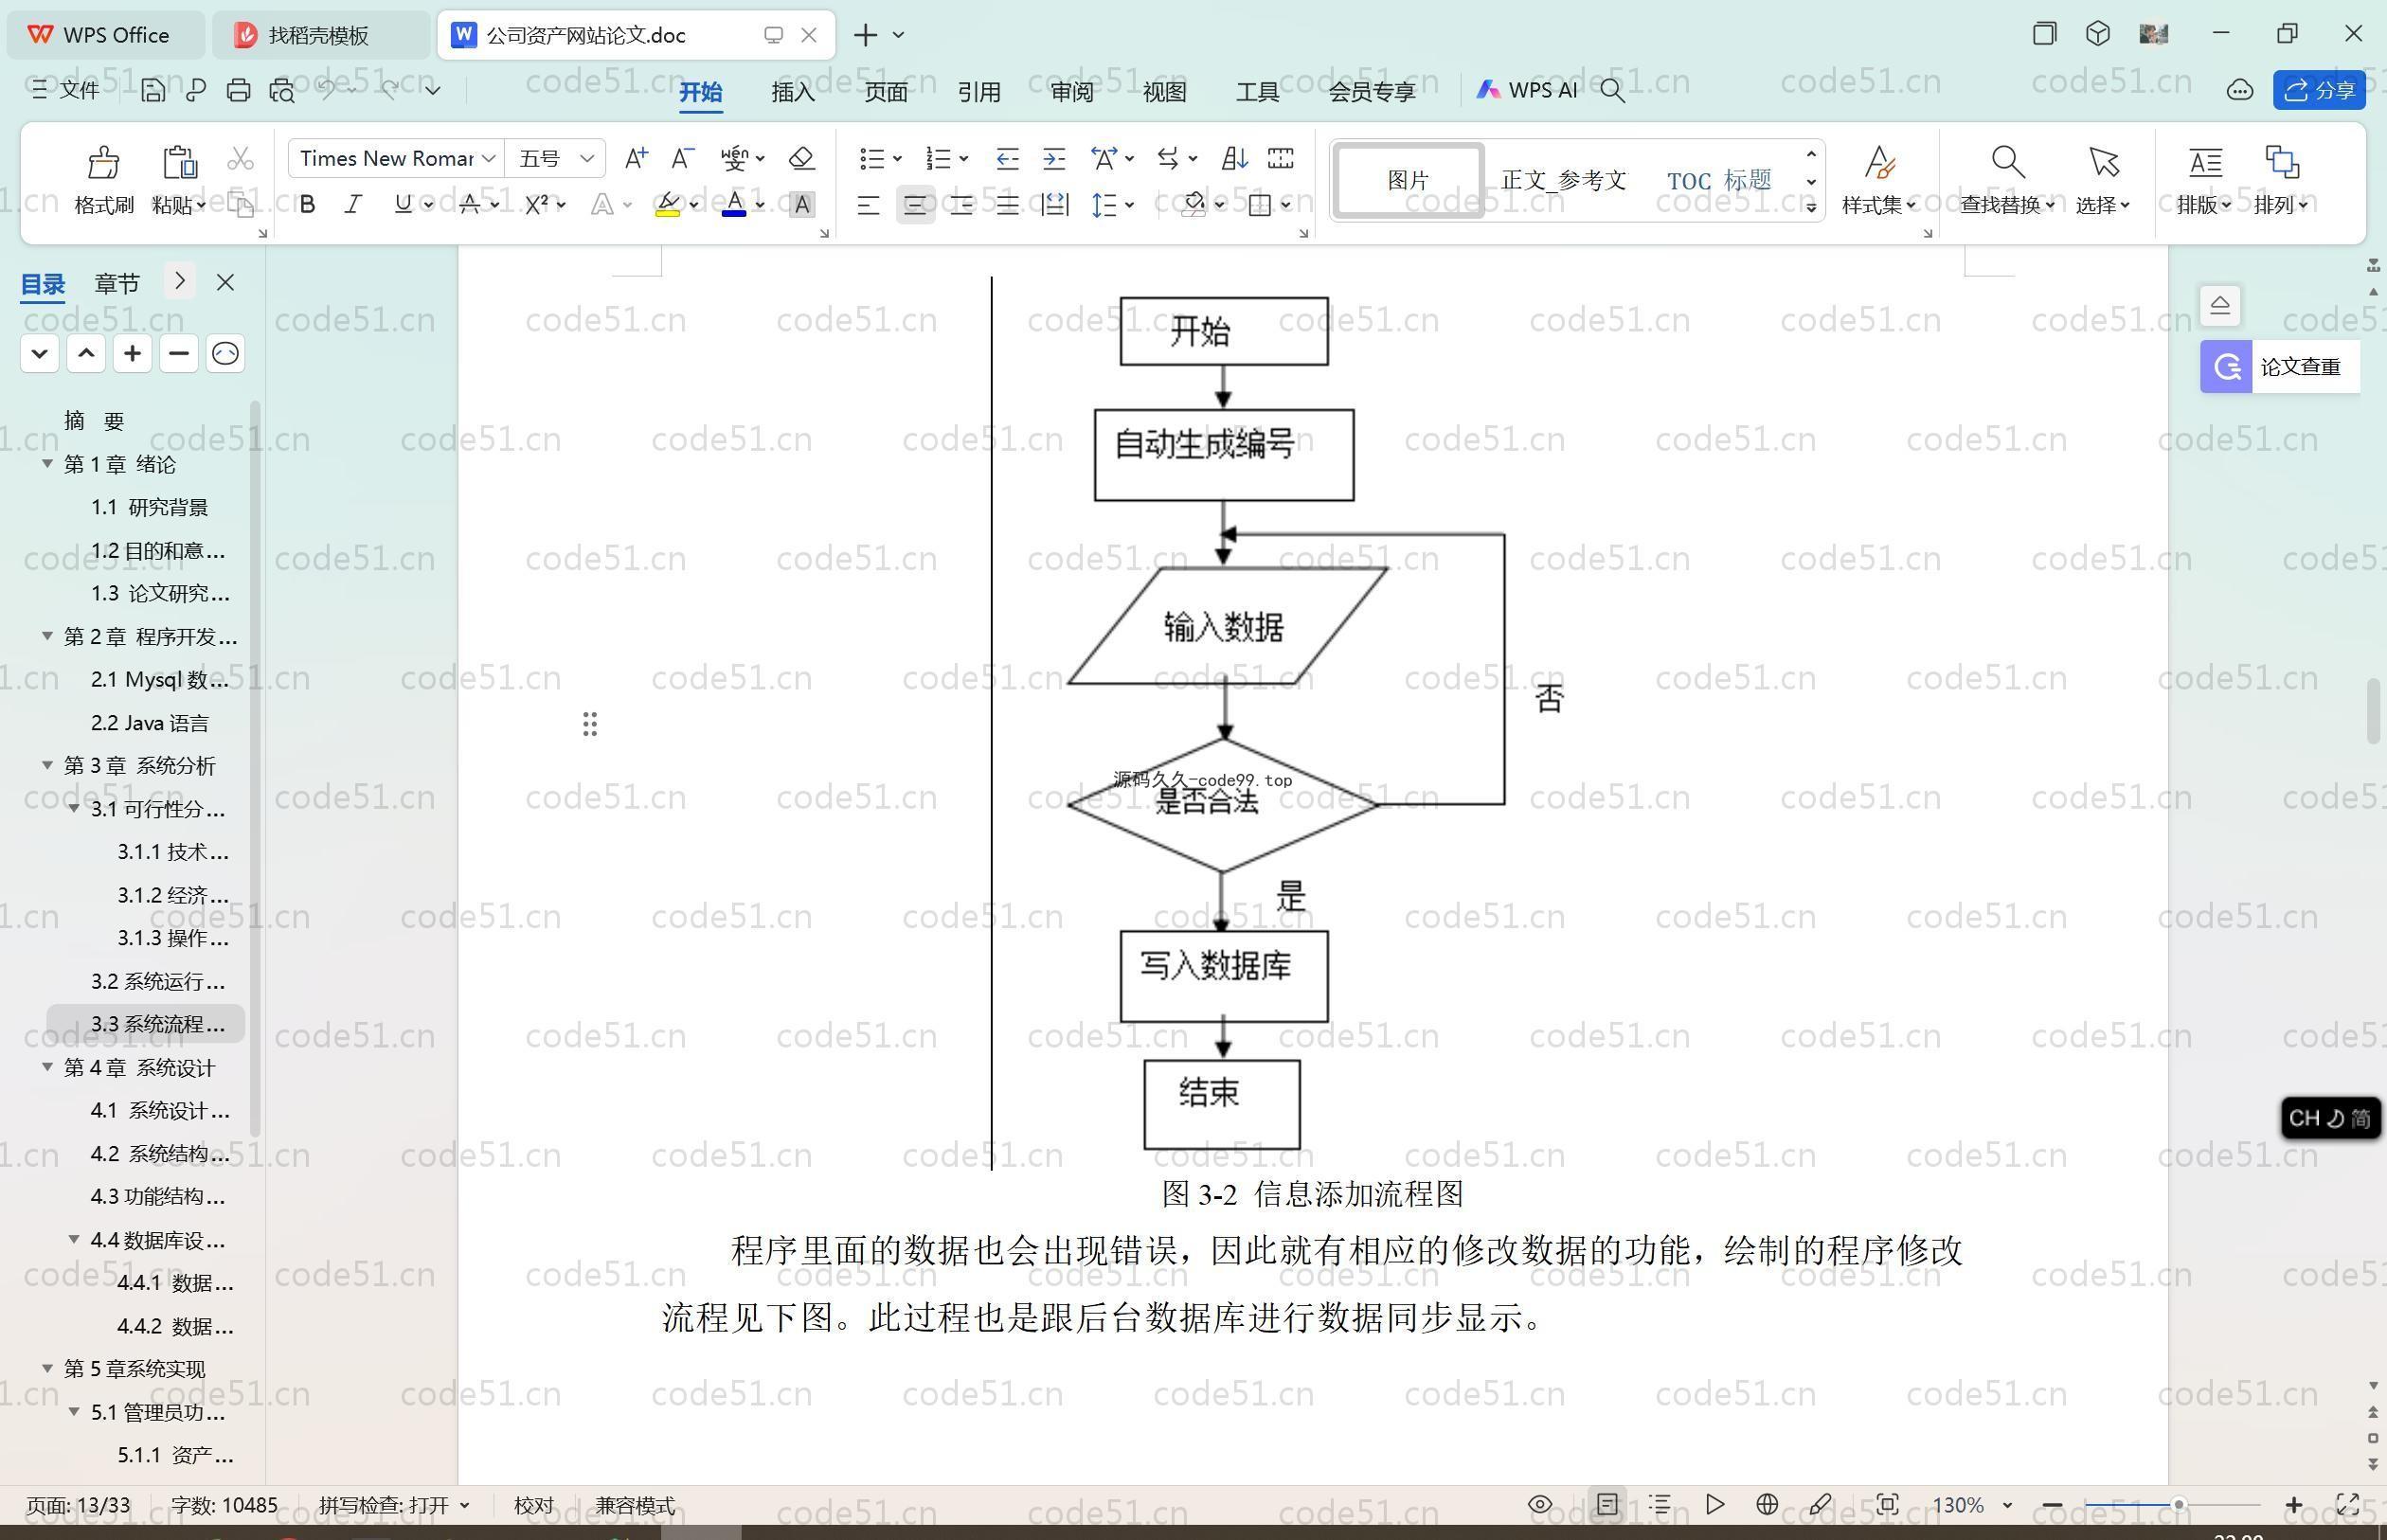The width and height of the screenshot is (2387, 1540).
Task: Click the Plagiarism Check (论文查重) icon
Action: (x=2226, y=367)
